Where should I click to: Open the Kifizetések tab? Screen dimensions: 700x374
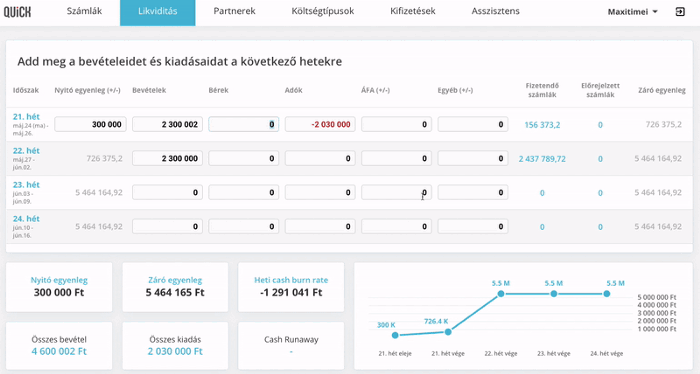[x=413, y=12]
